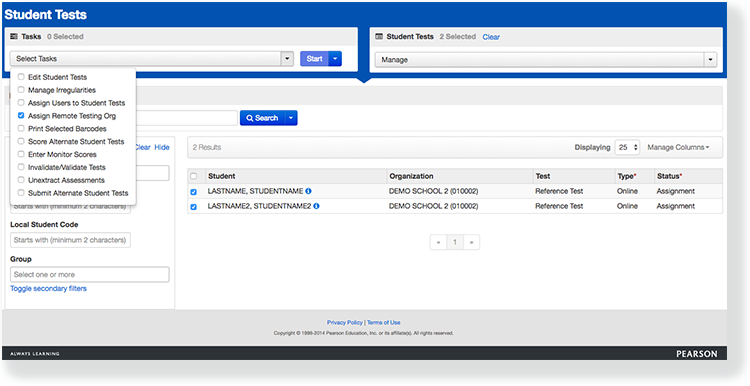The image size is (750, 386).
Task: Click the Search button with magnifier icon
Action: [262, 118]
